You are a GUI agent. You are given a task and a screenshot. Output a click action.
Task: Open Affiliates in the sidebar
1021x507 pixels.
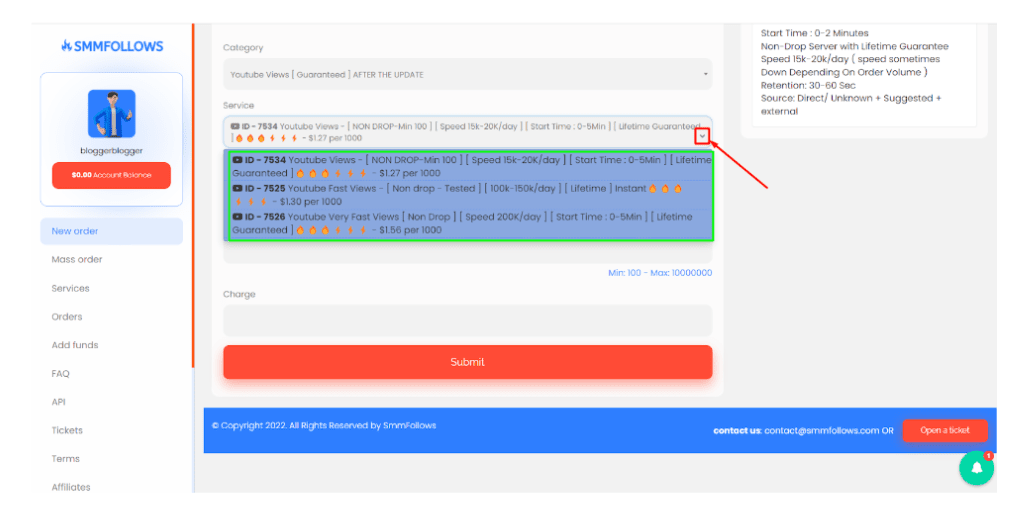click(x=71, y=487)
